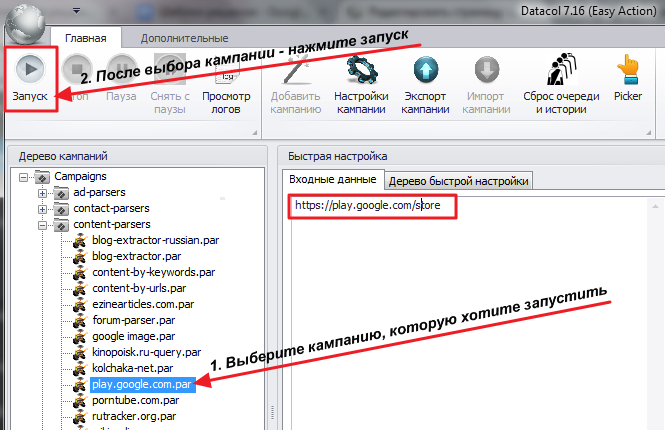
Task: Click the contact-parsers folder icon
Action: pos(61,209)
